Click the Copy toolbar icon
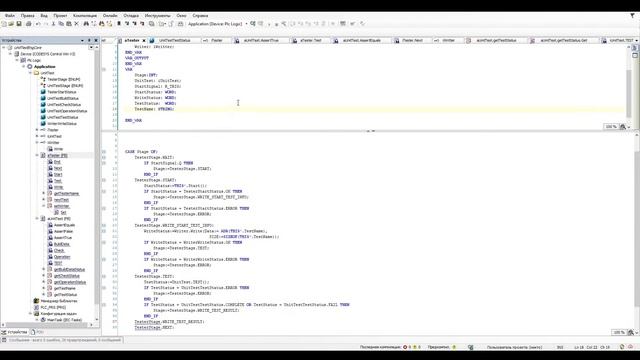Screen dimensions: 640x360 pos(61,24)
